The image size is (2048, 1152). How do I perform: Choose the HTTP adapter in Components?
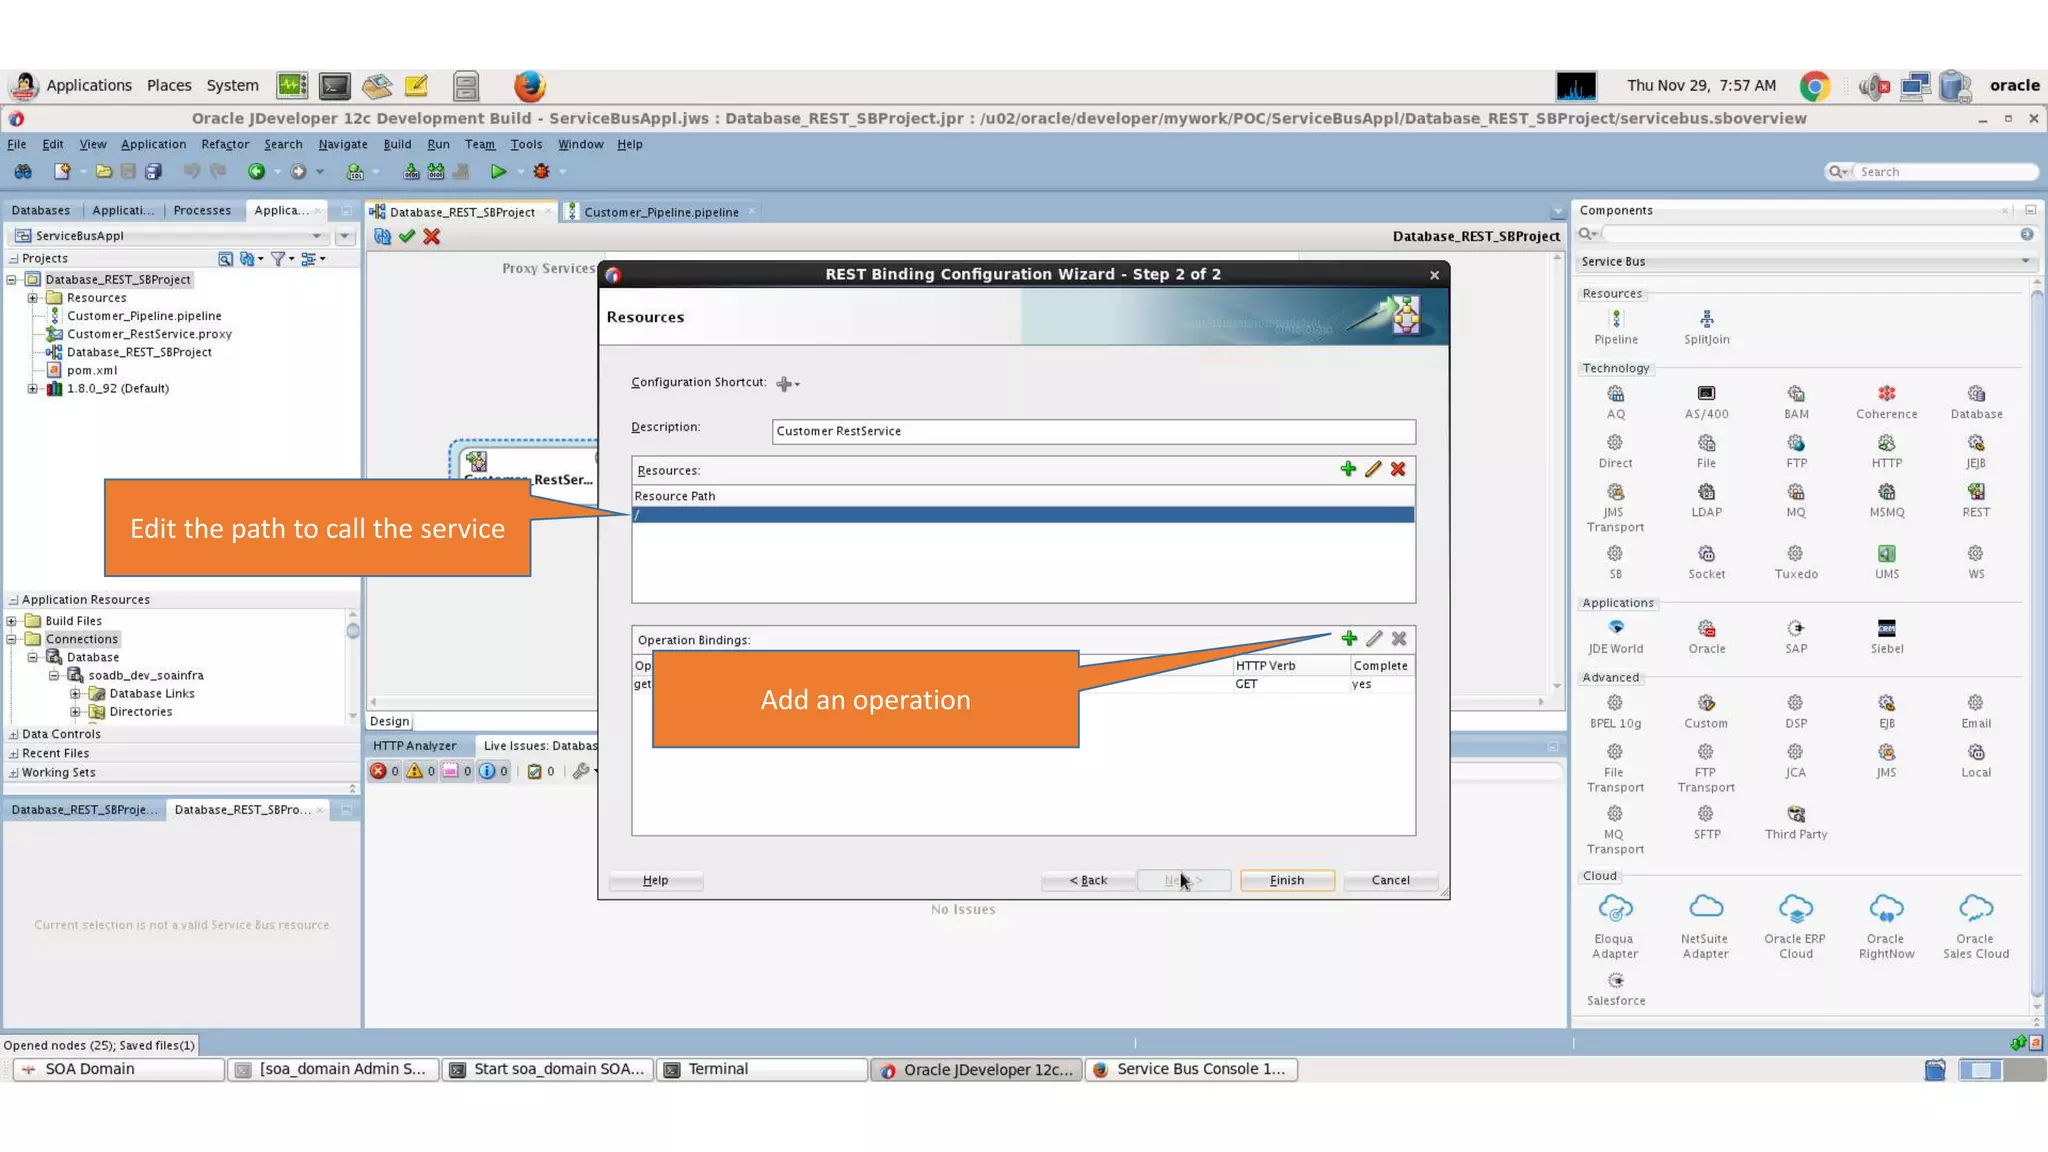tap(1886, 451)
